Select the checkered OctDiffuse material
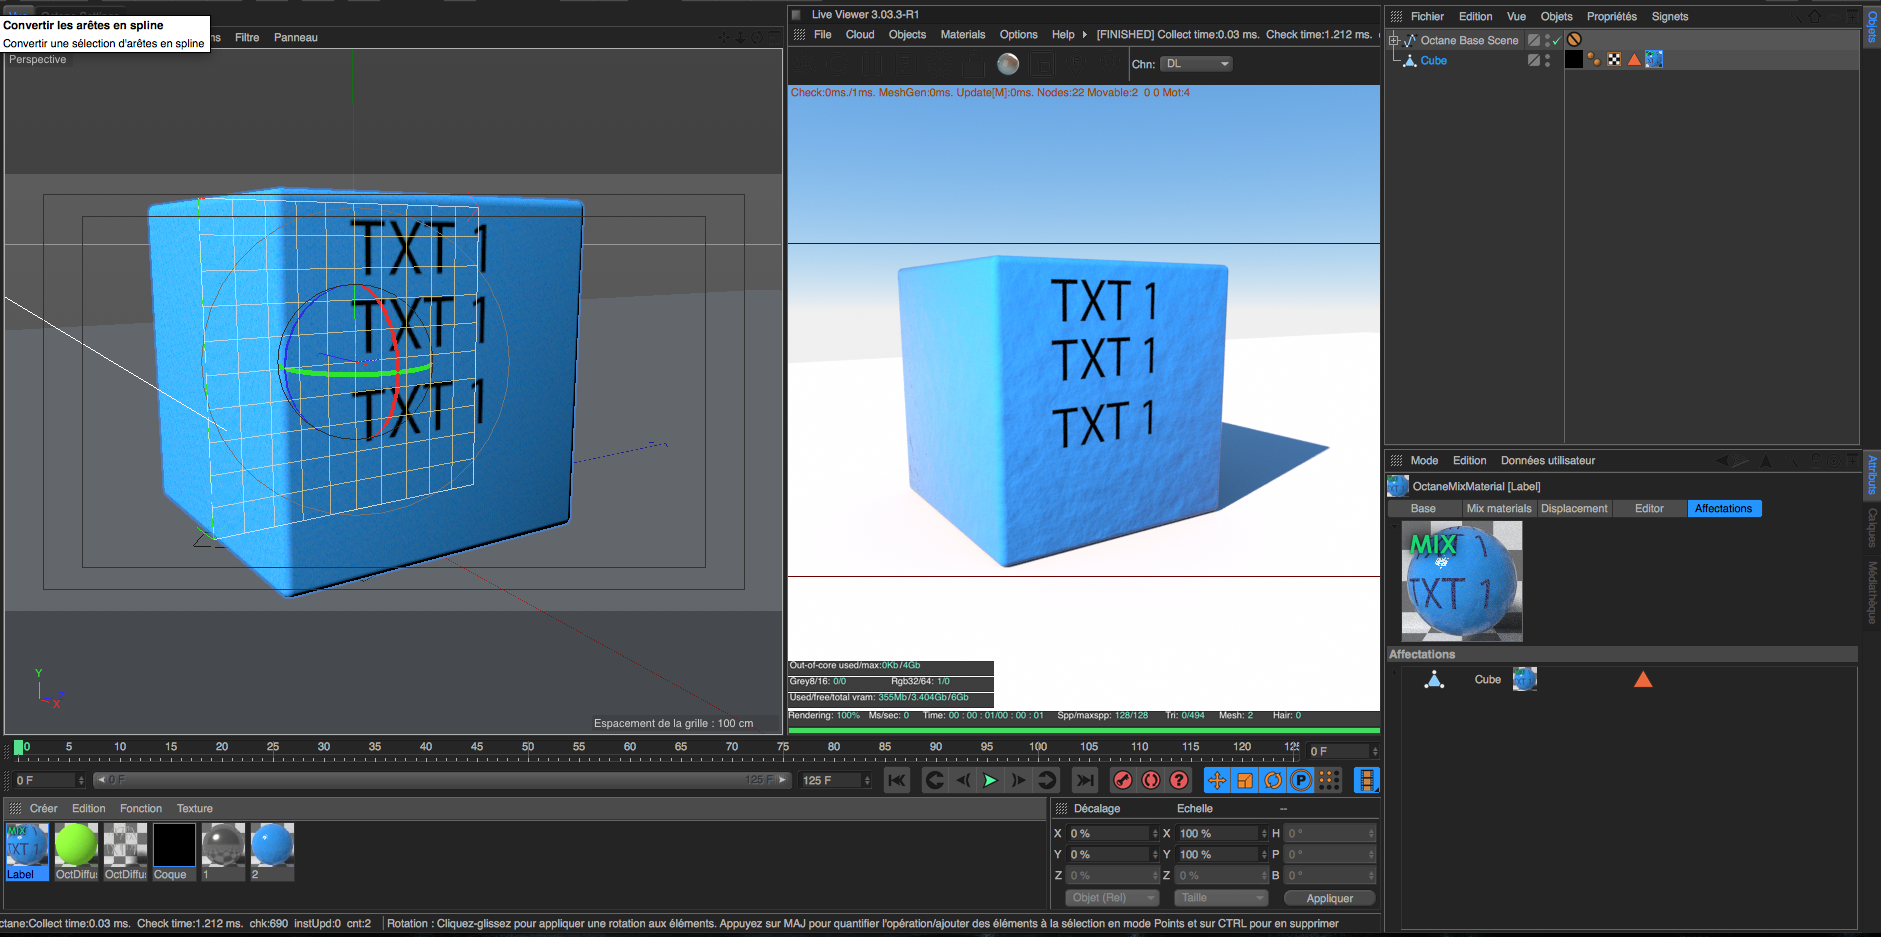1881x937 pixels. point(125,852)
